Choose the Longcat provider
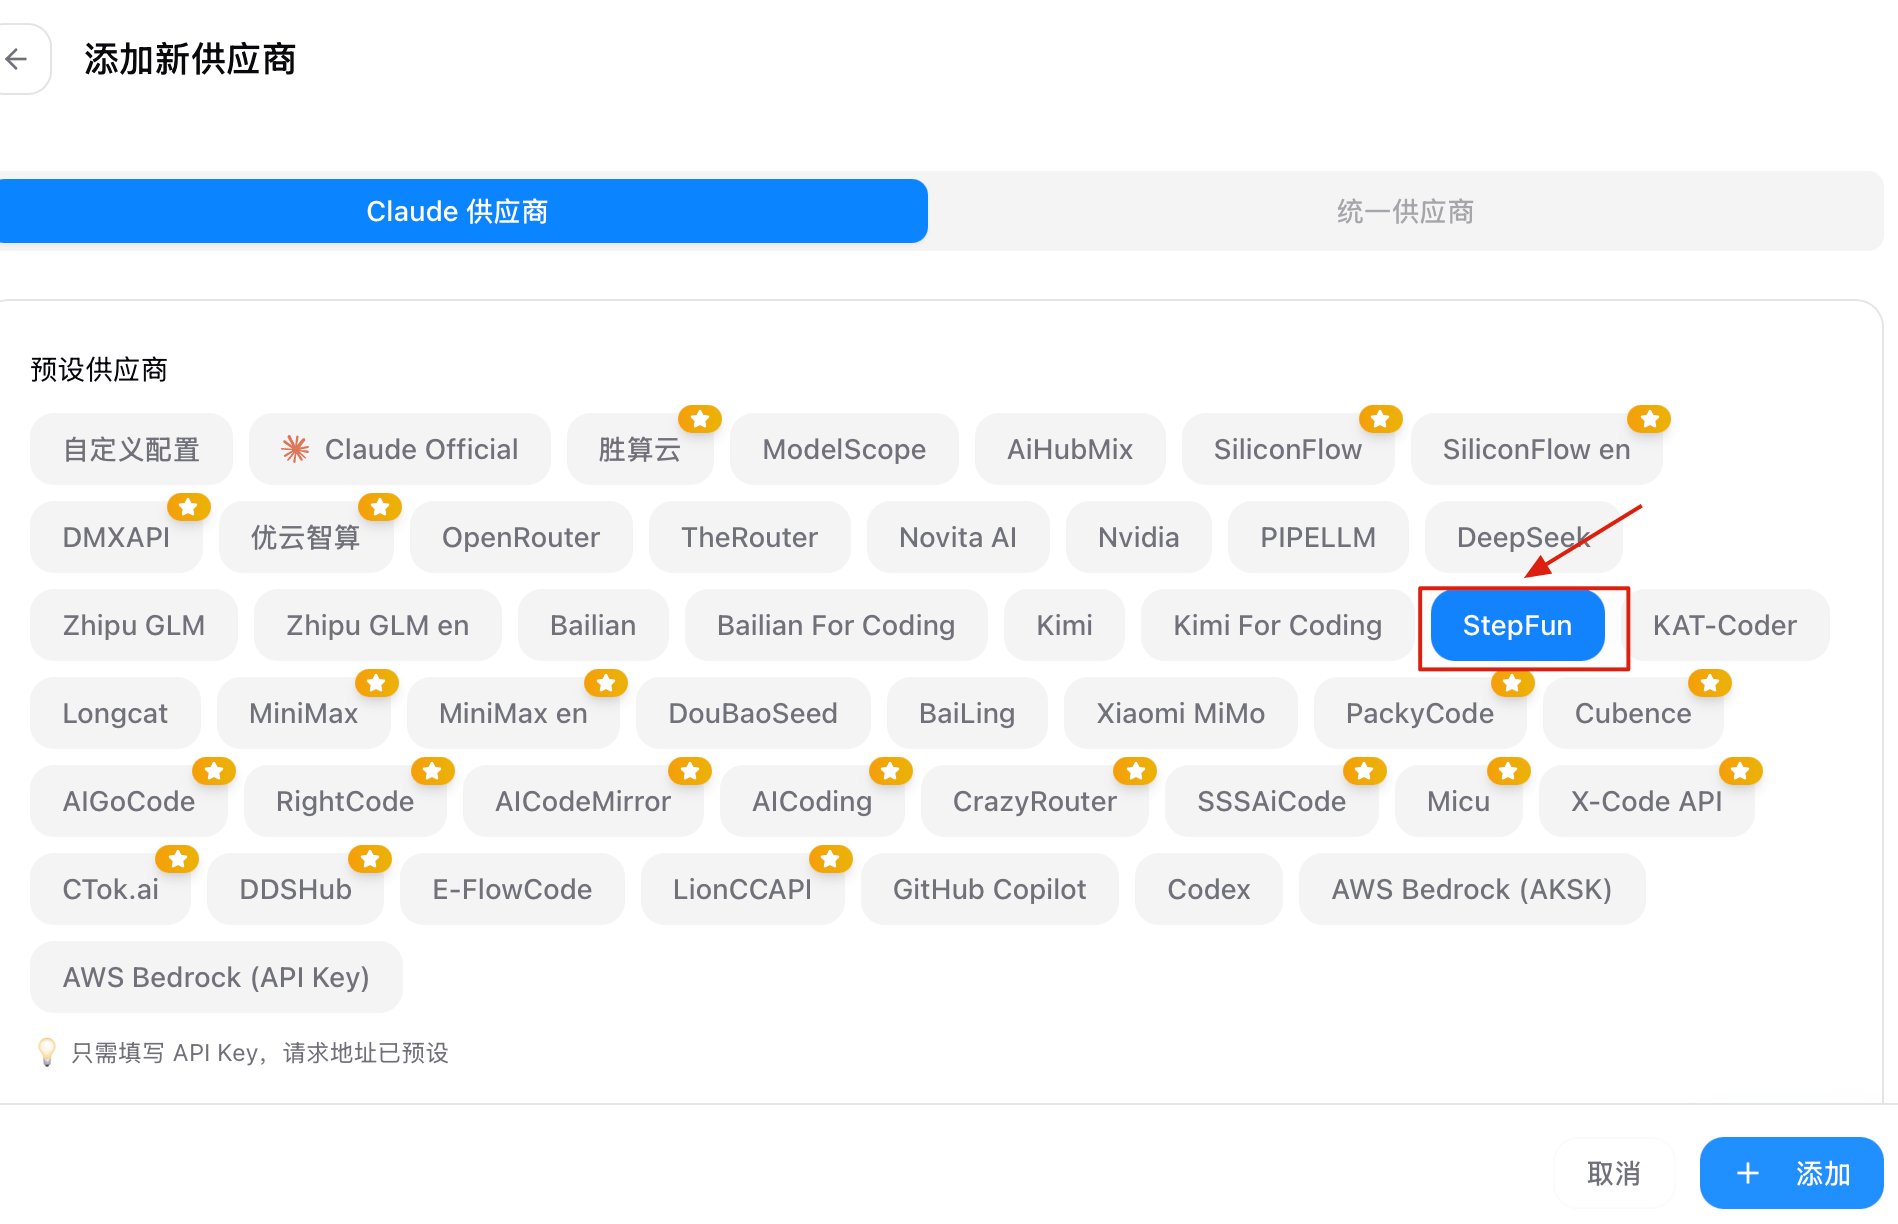Image resolution: width=1898 pixels, height=1224 pixels. (x=115, y=713)
